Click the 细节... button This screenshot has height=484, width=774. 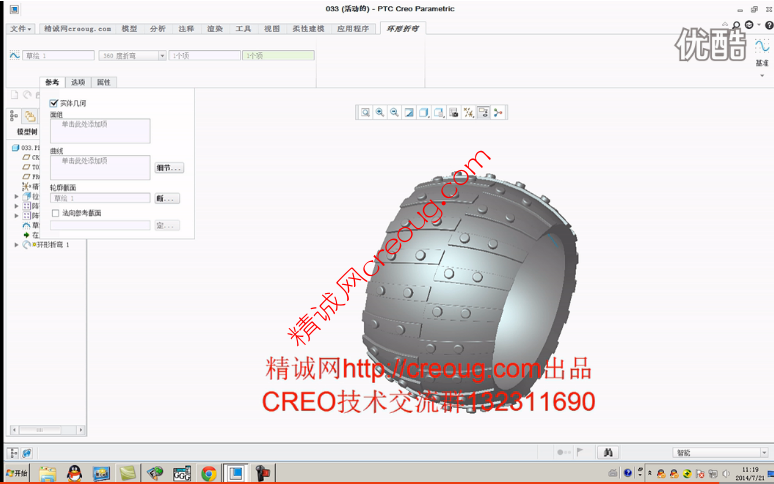click(169, 168)
